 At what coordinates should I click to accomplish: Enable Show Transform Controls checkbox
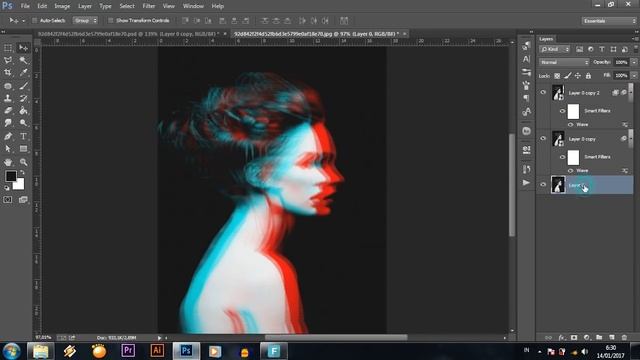click(x=111, y=20)
